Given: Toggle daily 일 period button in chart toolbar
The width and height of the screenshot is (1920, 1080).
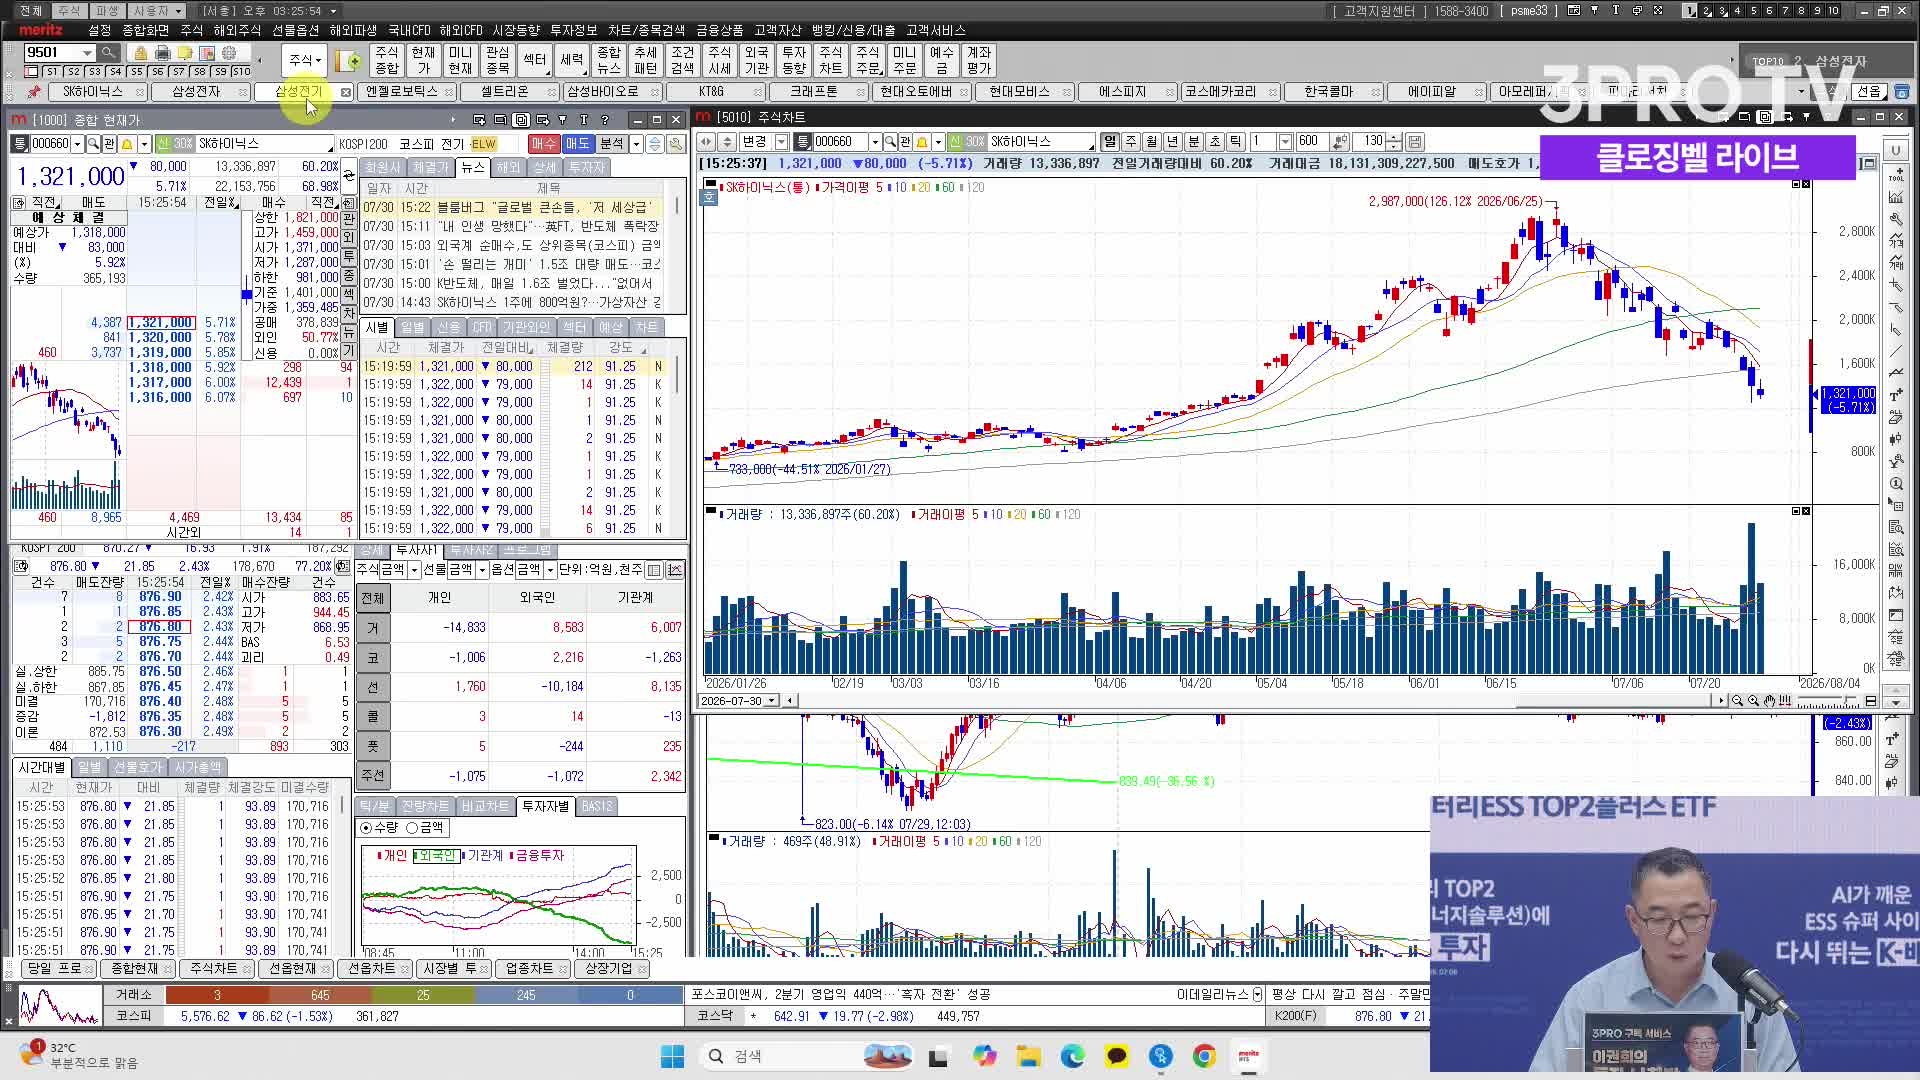Looking at the screenshot, I should (1110, 142).
